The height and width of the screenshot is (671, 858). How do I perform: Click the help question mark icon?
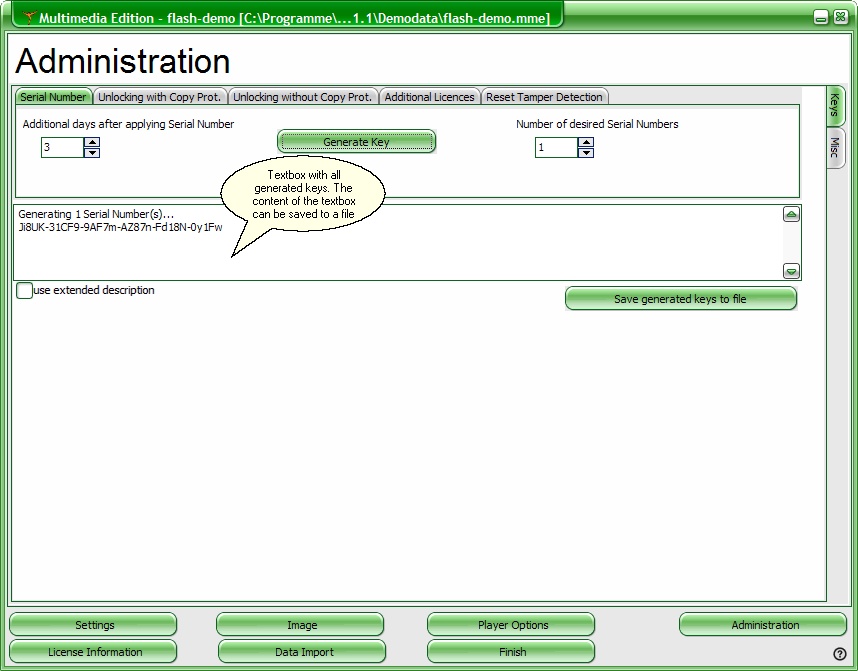coord(840,654)
